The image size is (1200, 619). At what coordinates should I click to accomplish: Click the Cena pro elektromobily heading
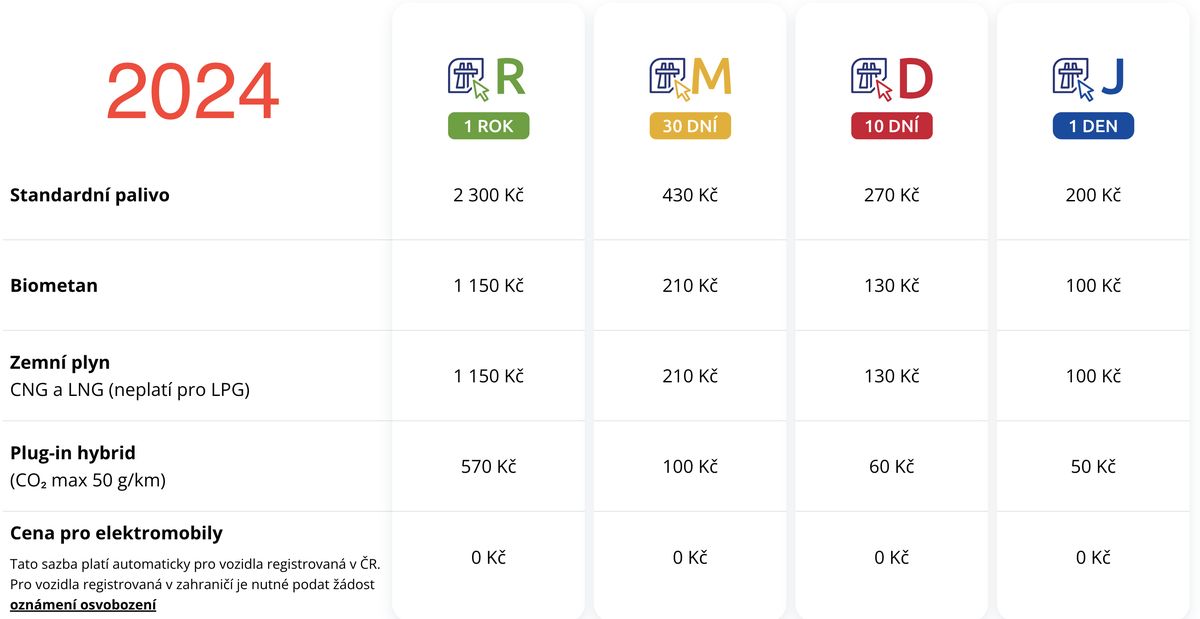tap(116, 533)
